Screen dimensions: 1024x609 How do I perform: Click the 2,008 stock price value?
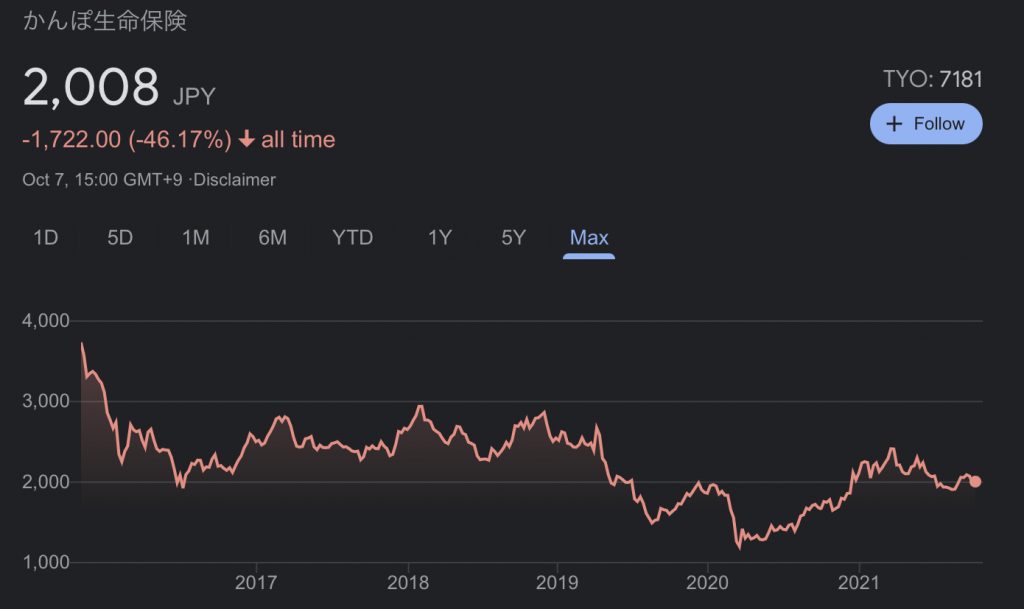91,89
